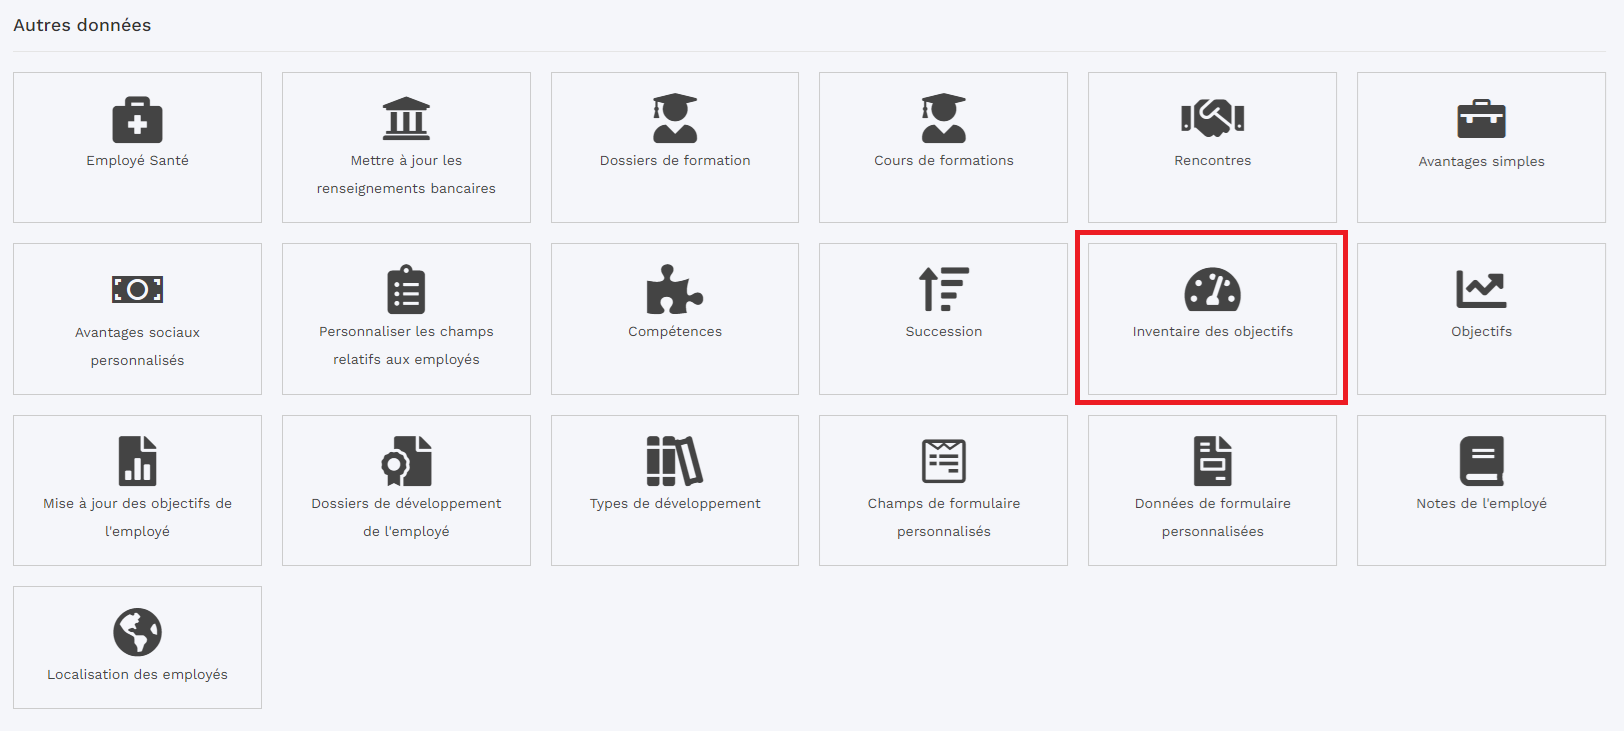Open the bank building icon for bank details
Viewport: 1624px width, 731px height.
pyautogui.click(x=406, y=119)
